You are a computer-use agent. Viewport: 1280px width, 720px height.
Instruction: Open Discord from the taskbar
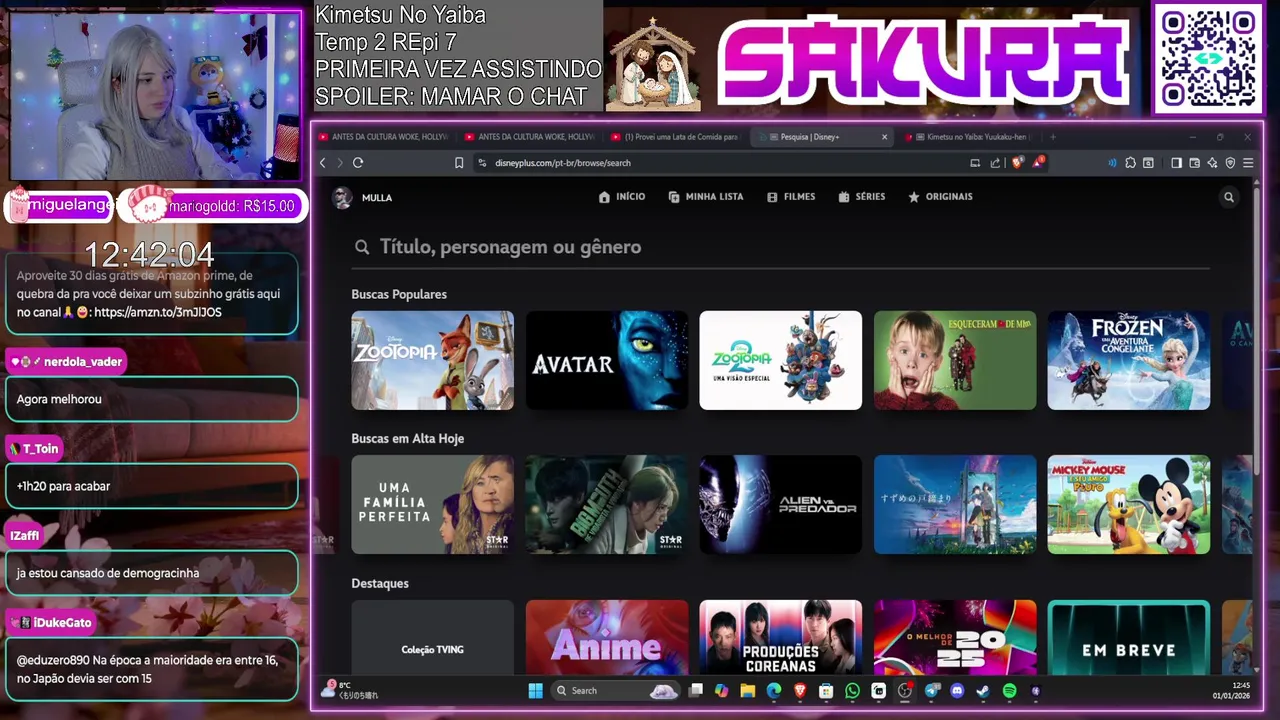957,690
